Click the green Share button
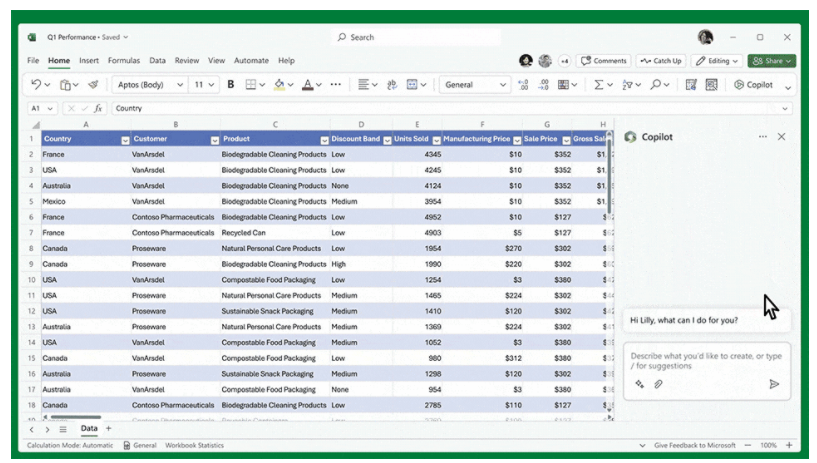 pos(772,61)
